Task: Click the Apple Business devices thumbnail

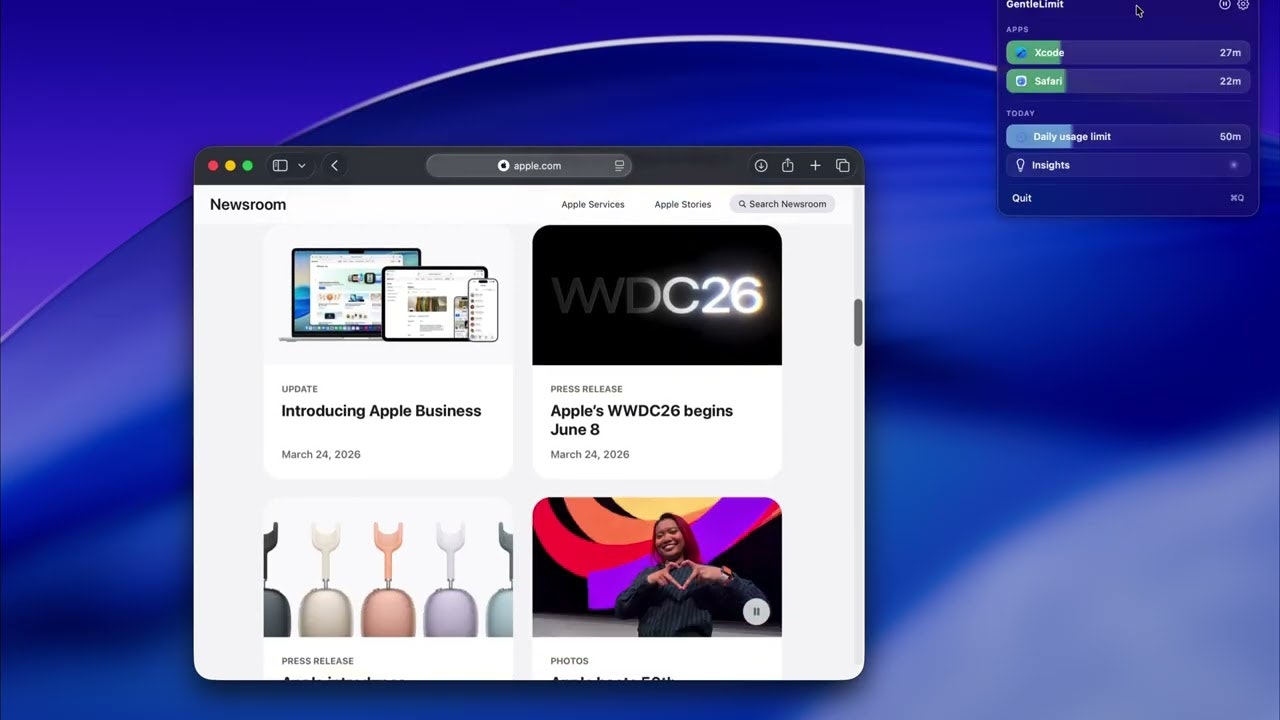Action: point(388,295)
